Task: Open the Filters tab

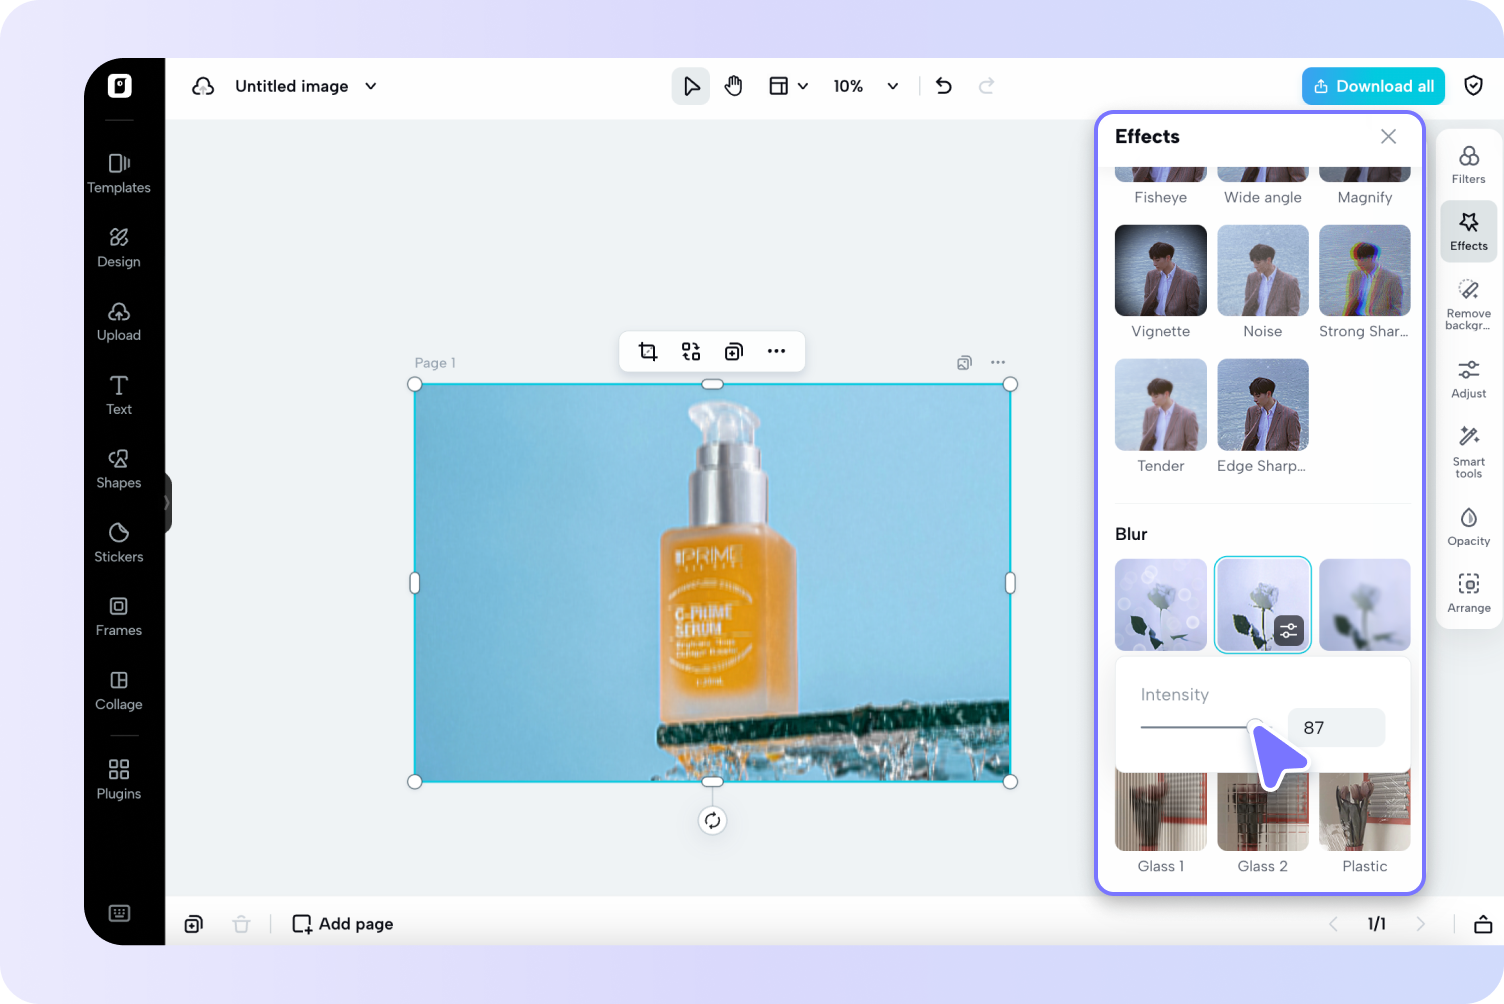Action: pos(1469,165)
